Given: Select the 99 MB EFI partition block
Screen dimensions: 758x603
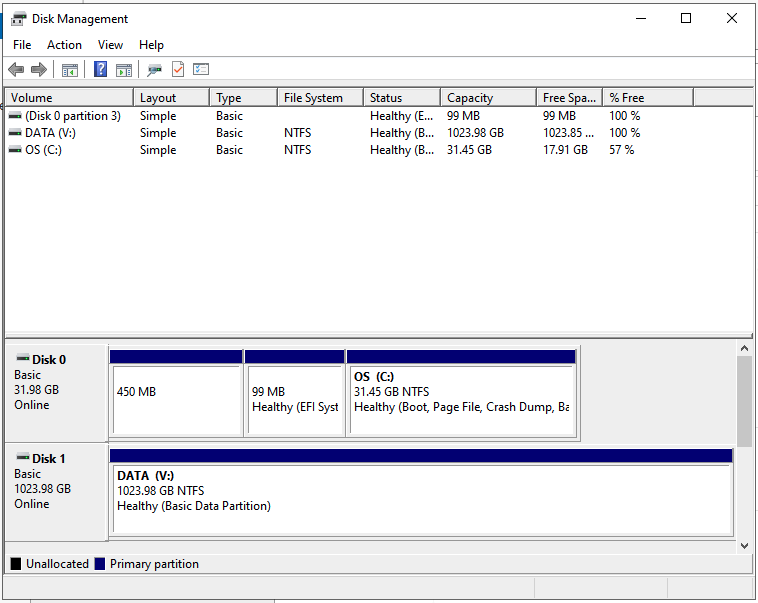Looking at the screenshot, I should (x=294, y=399).
